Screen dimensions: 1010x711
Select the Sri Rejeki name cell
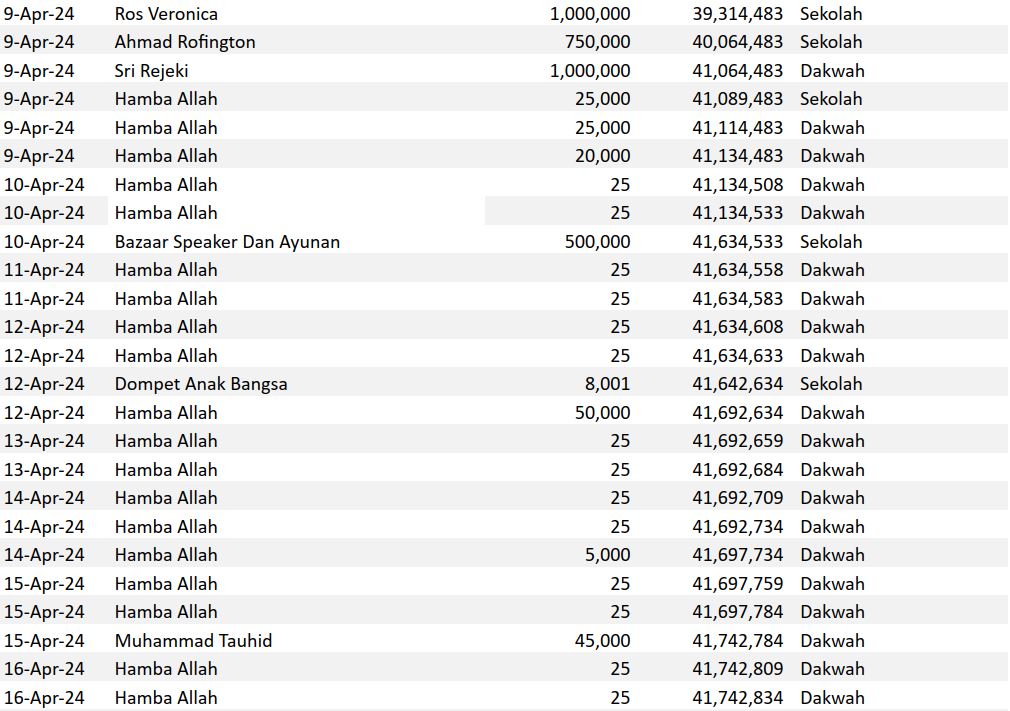click(152, 71)
